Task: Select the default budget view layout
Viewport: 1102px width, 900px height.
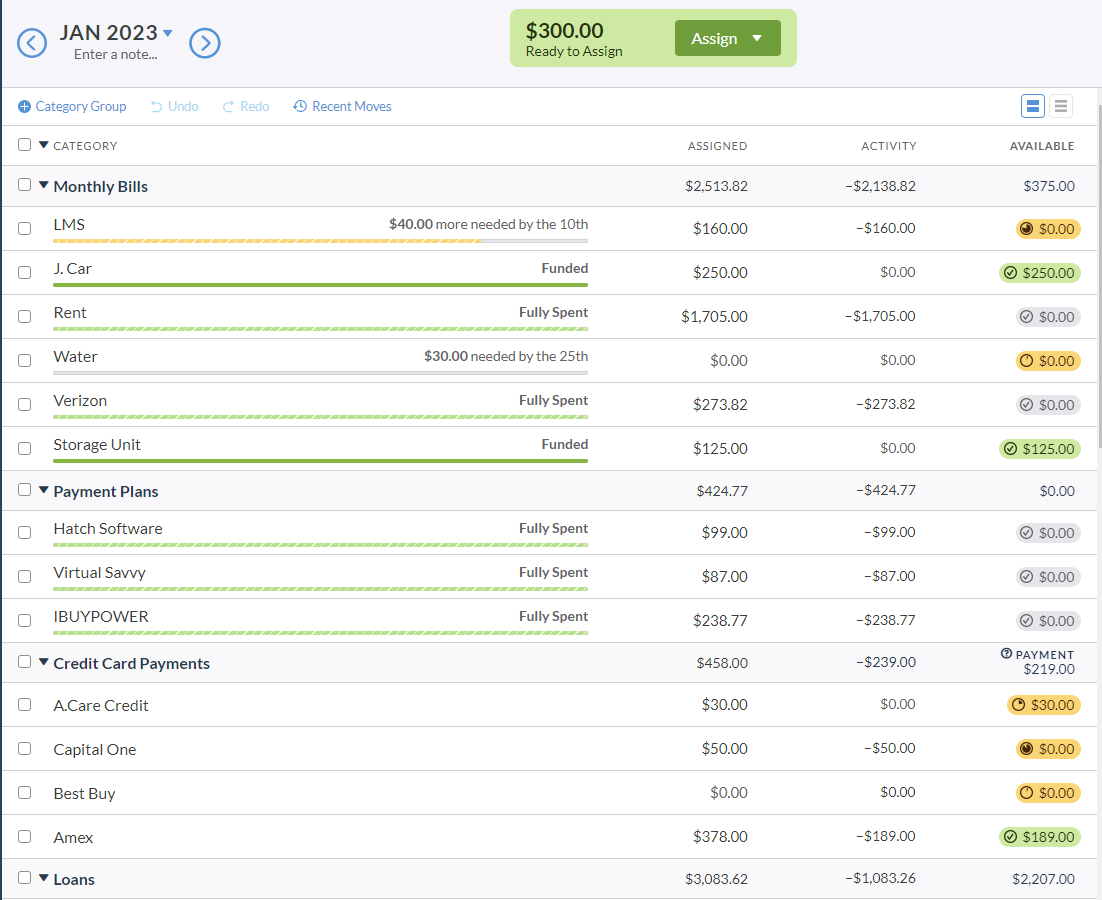Action: (1032, 106)
